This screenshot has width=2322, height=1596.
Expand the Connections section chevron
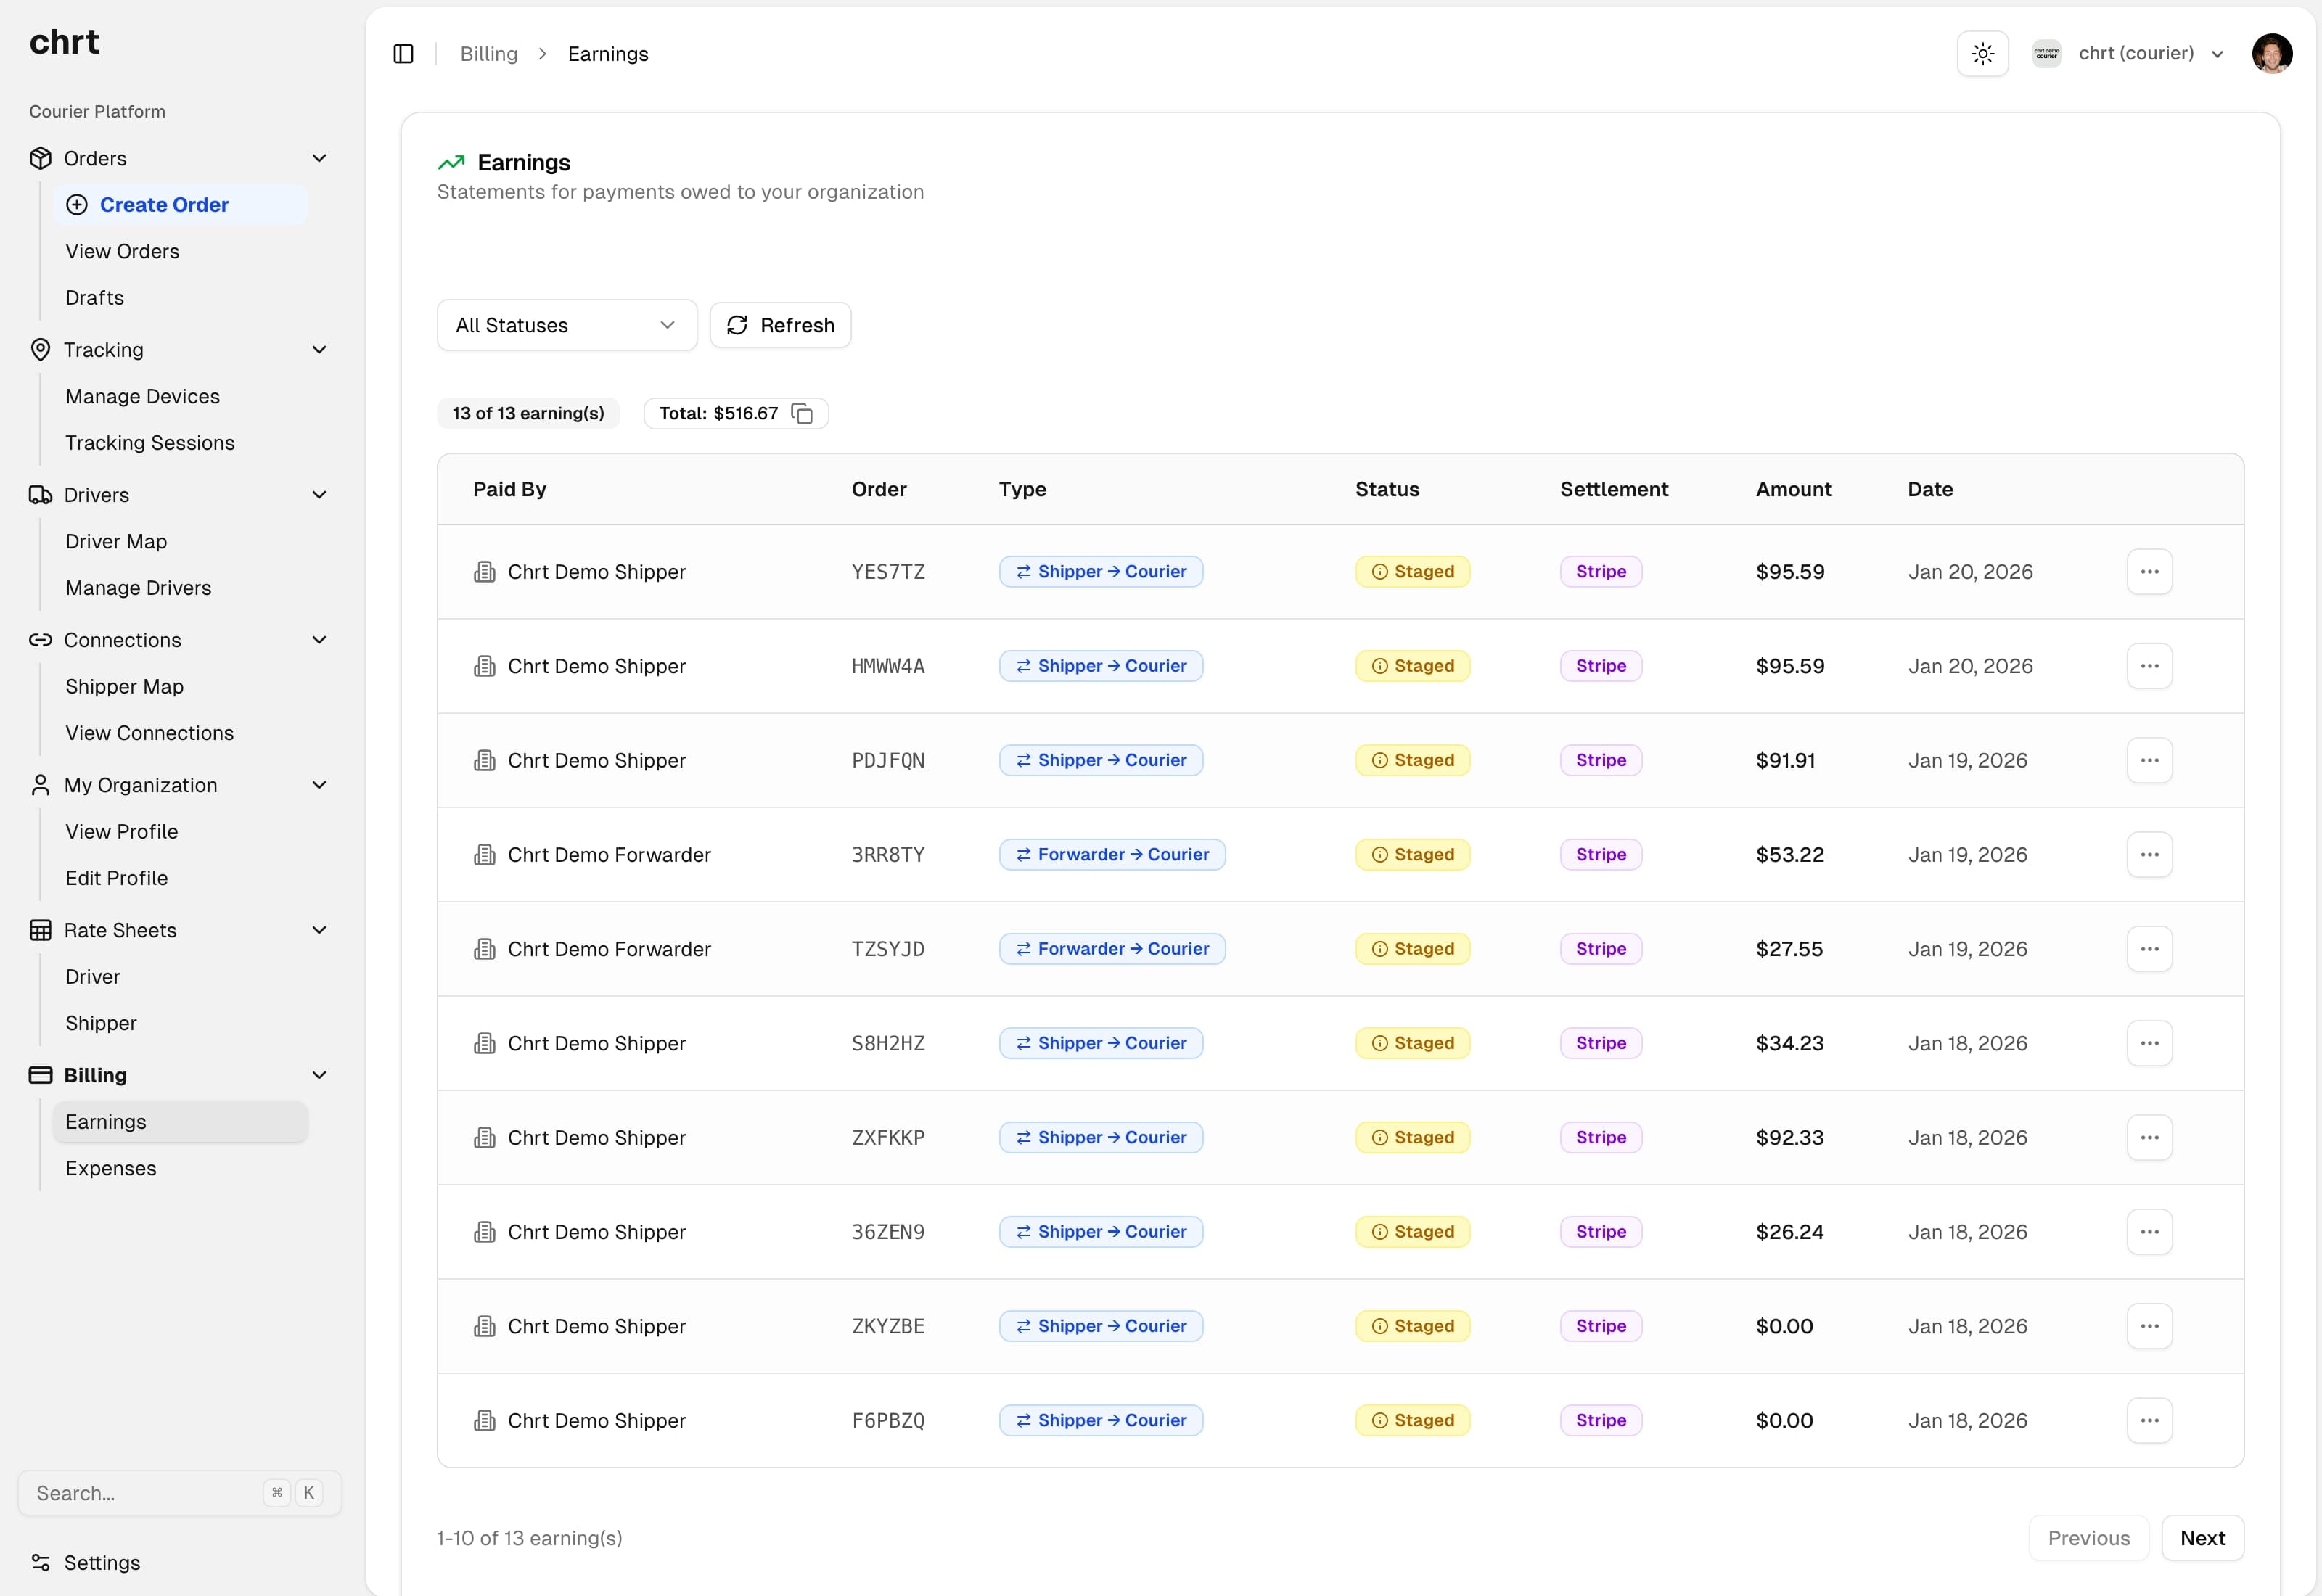tap(319, 639)
